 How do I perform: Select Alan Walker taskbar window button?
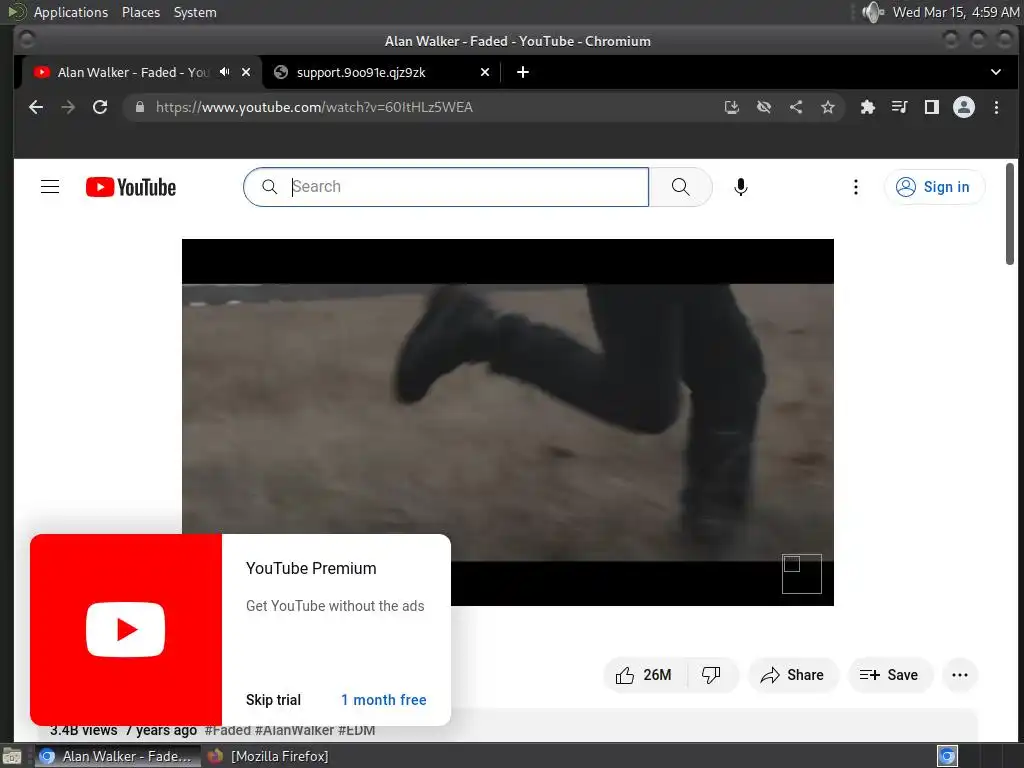pyautogui.click(x=118, y=756)
